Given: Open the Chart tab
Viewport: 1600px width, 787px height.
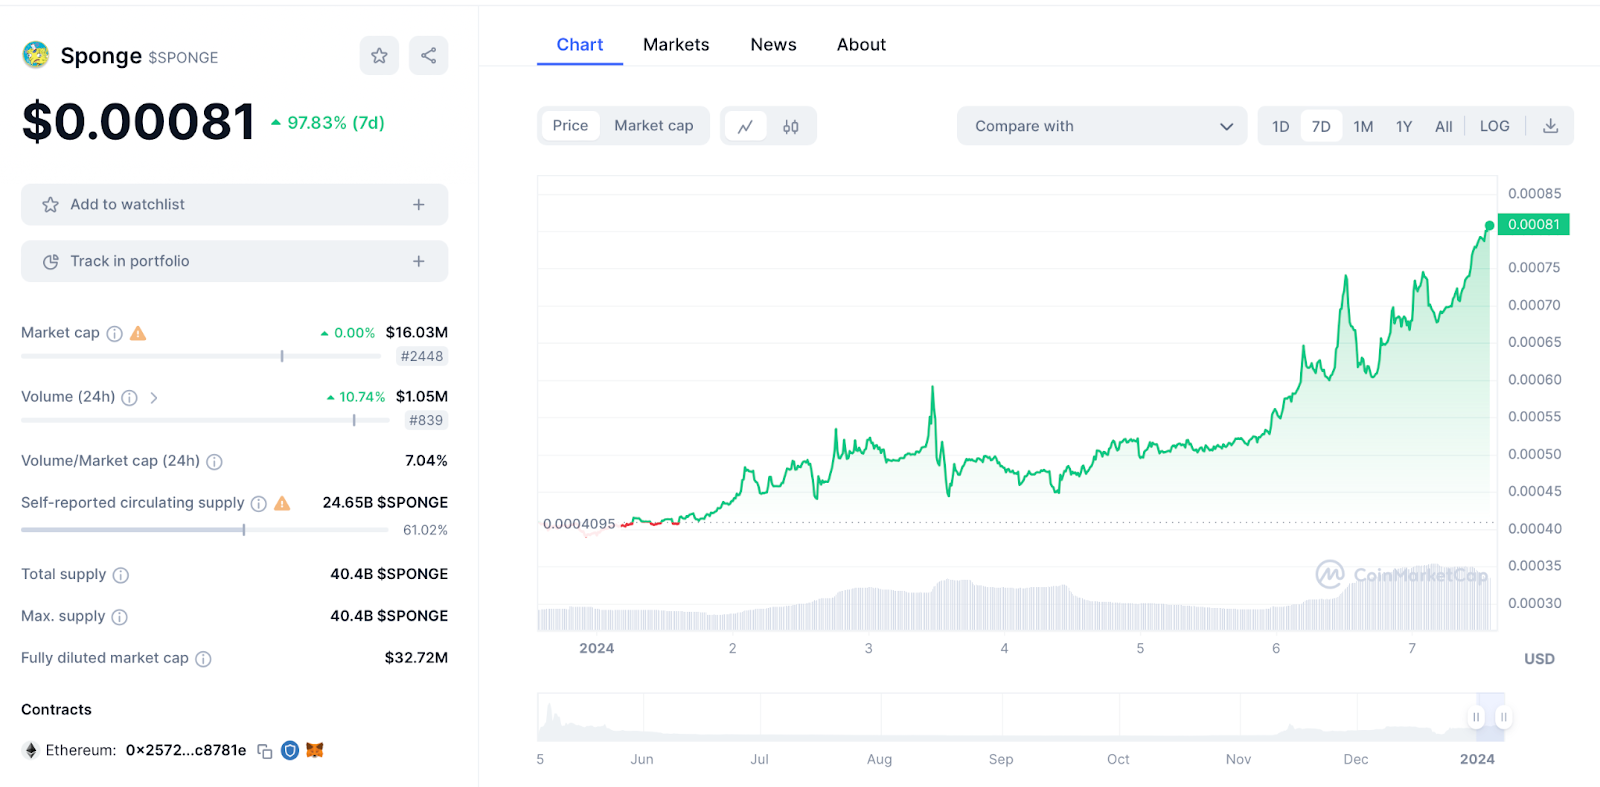Looking at the screenshot, I should coord(580,45).
